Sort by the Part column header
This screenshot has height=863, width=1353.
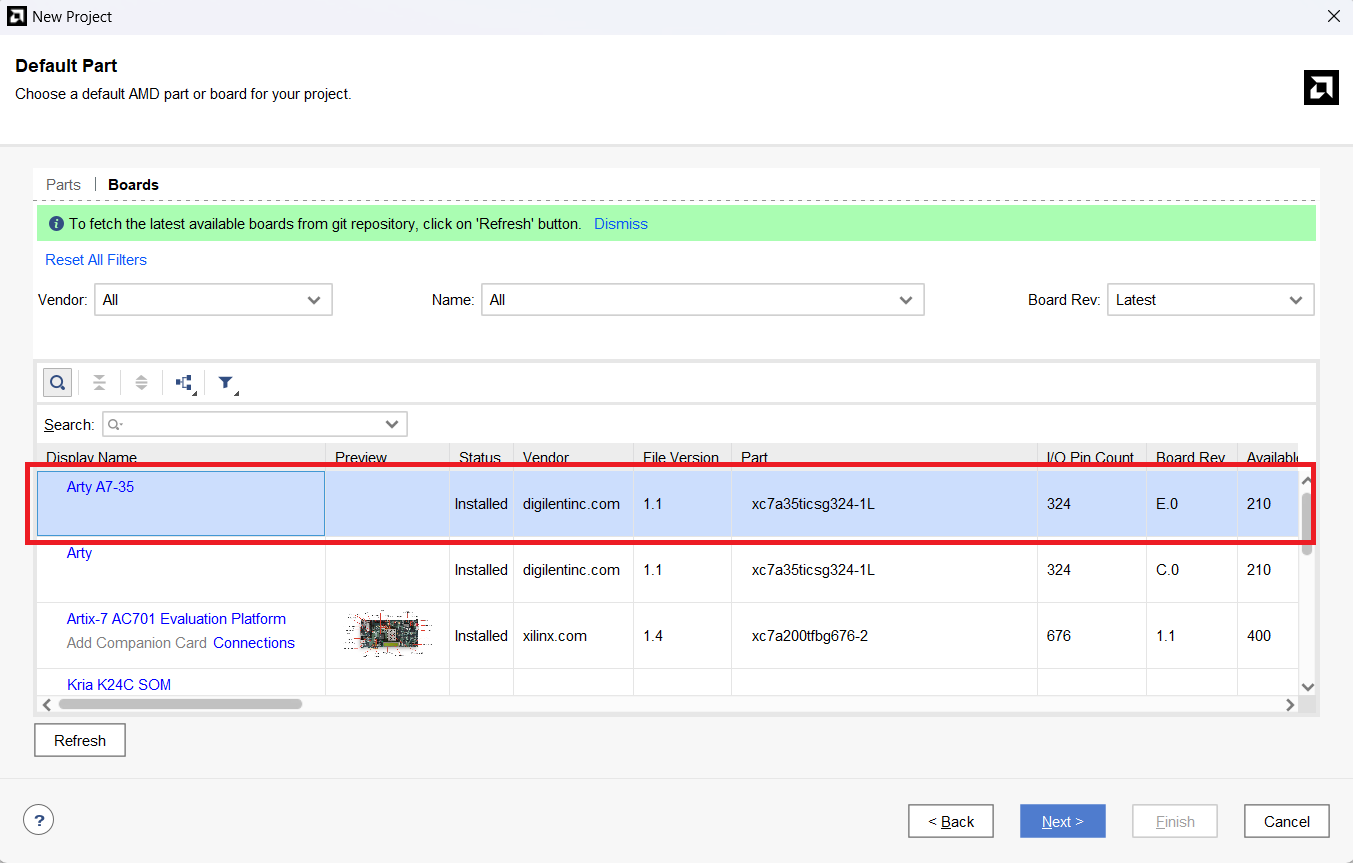[x=884, y=457]
